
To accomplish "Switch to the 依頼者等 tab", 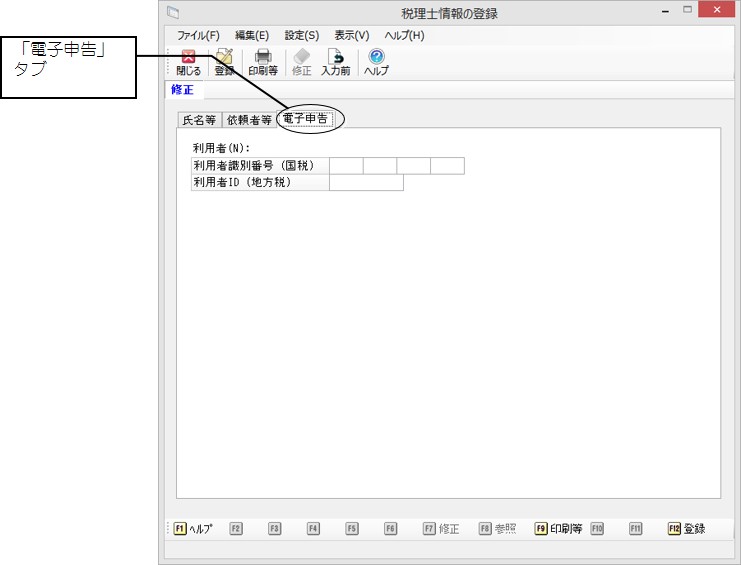I will 248,119.
